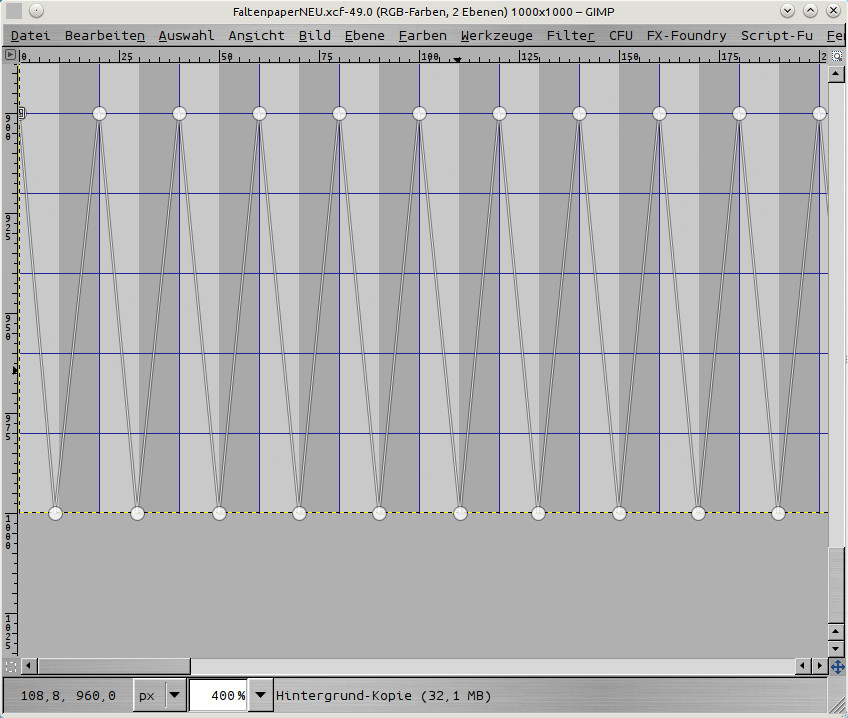The image size is (848, 718).
Task: Open the Farben menu
Action: [422, 35]
